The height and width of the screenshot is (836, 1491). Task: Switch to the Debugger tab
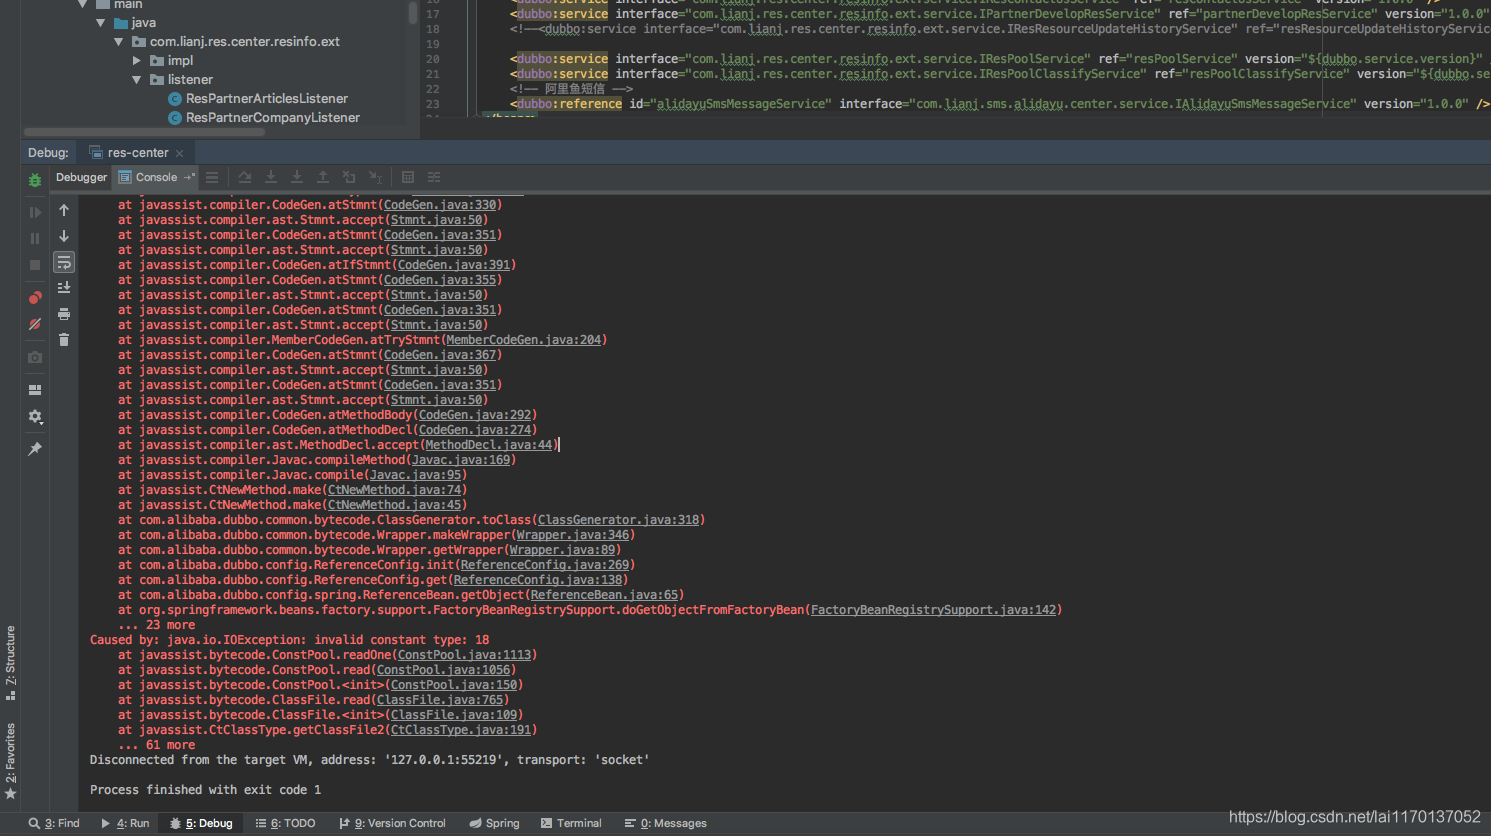pos(81,177)
